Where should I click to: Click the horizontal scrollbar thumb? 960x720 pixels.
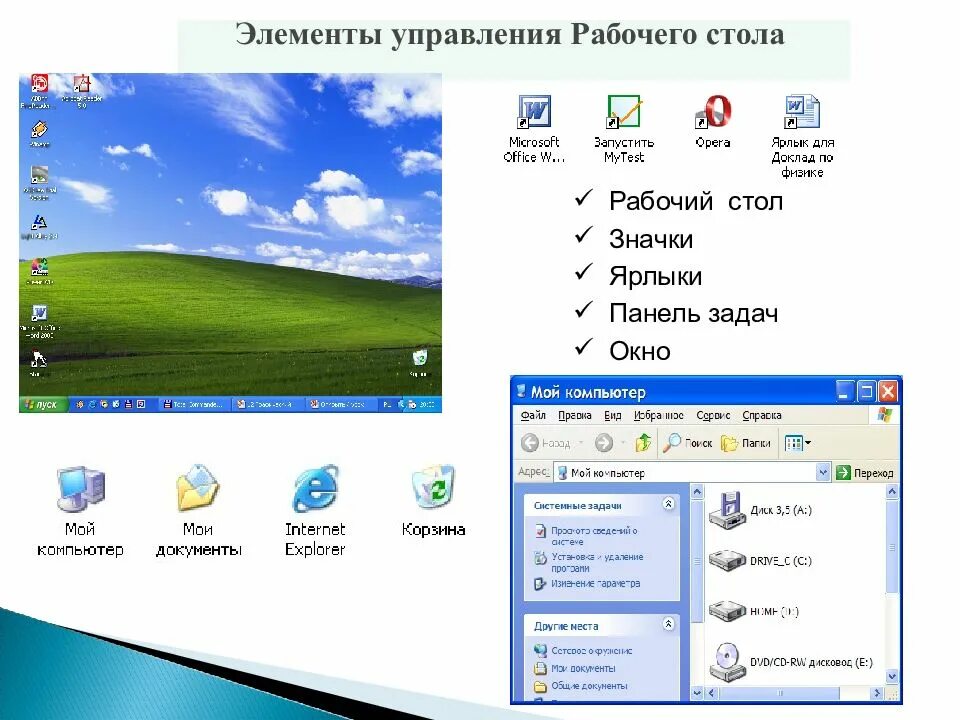779,693
